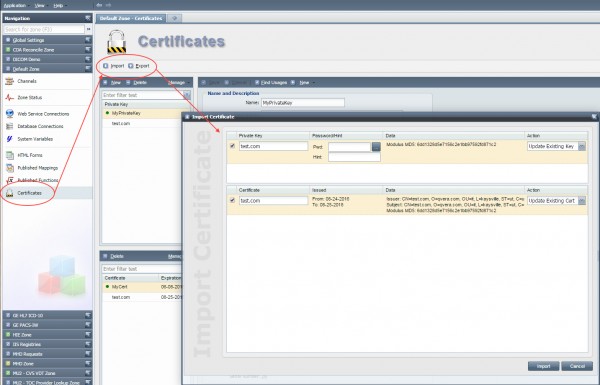This screenshot has height=385, width=600.
Task: Click the forward navigation arrow in top bar
Action: [x=108, y=5]
